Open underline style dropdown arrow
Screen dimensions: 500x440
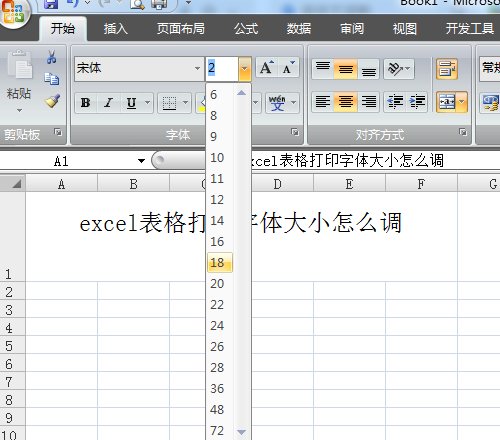pyautogui.click(x=147, y=103)
